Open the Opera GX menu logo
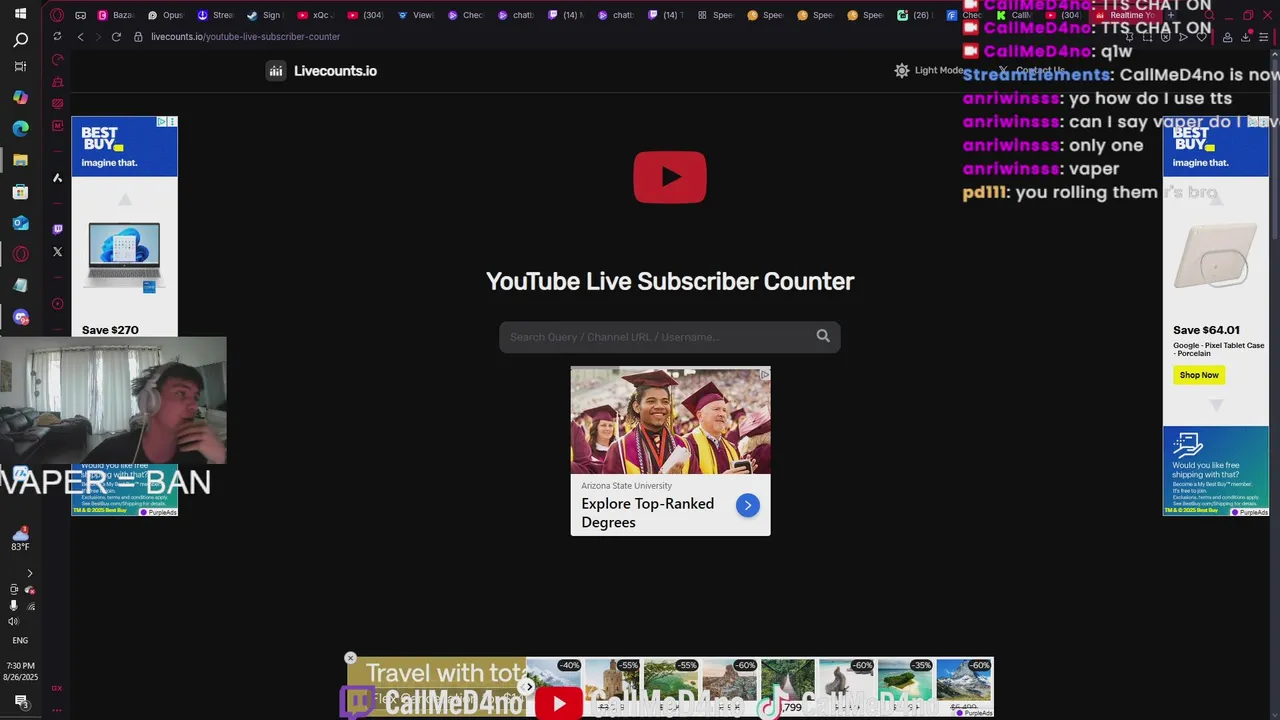Viewport: 1280px width, 720px height. tap(57, 15)
